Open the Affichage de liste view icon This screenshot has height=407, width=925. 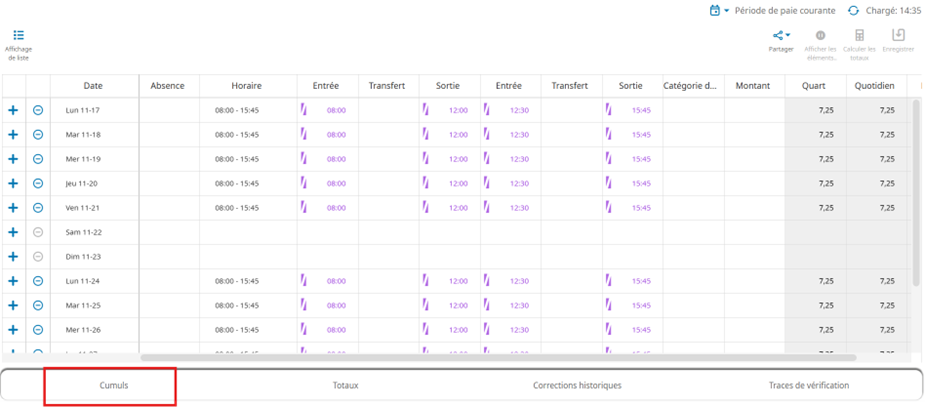pos(18,36)
